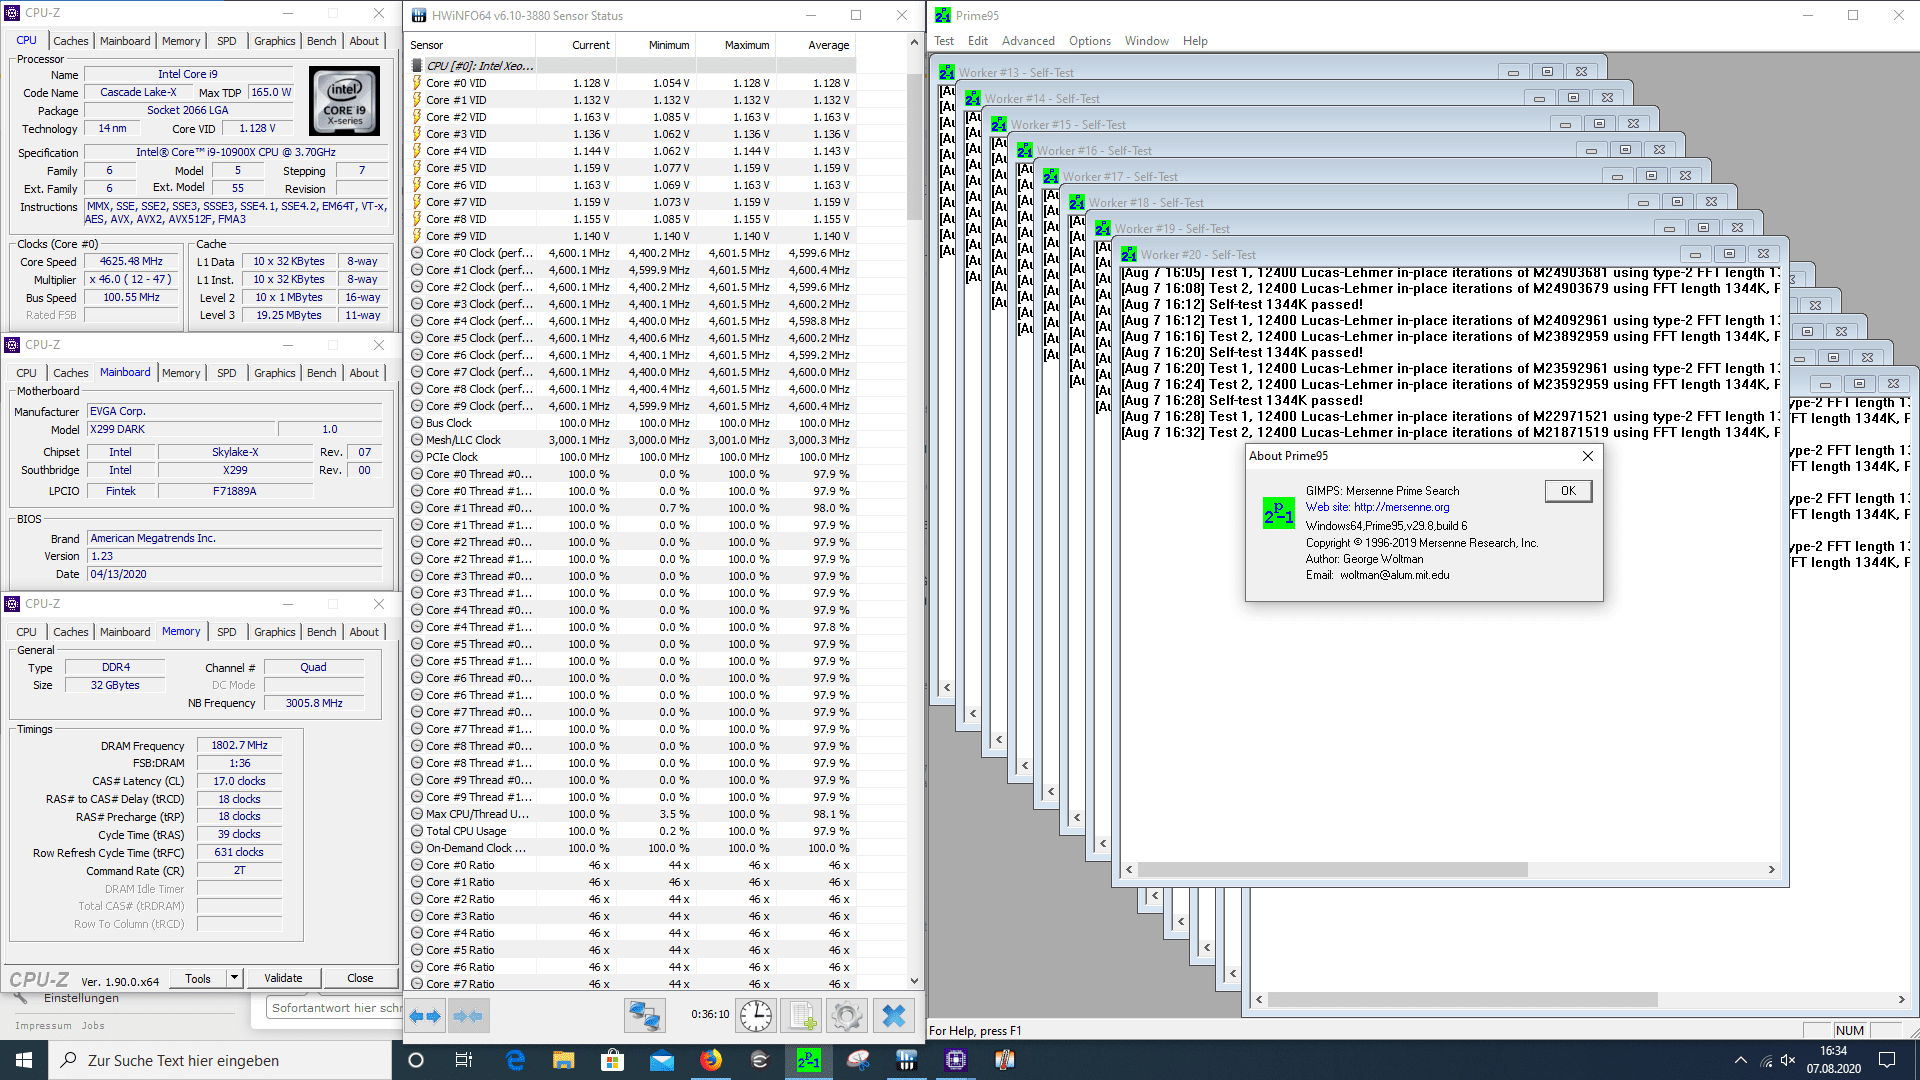The image size is (1920, 1080).
Task: Click Worker #20 horizontal scrollbar thumb
Action: [x=1333, y=870]
